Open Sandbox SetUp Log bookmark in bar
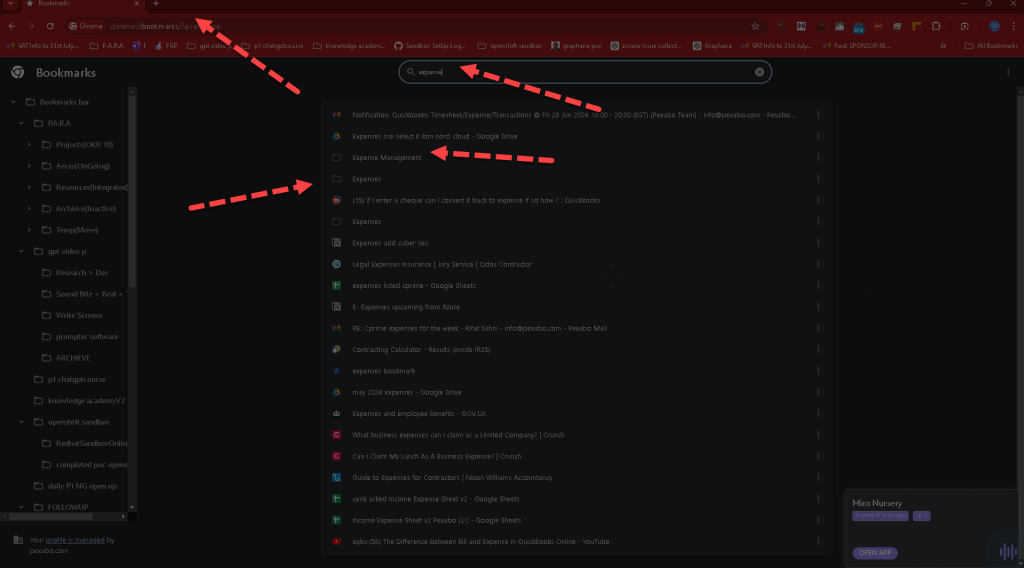Viewport: 1024px width, 568px height. point(430,46)
